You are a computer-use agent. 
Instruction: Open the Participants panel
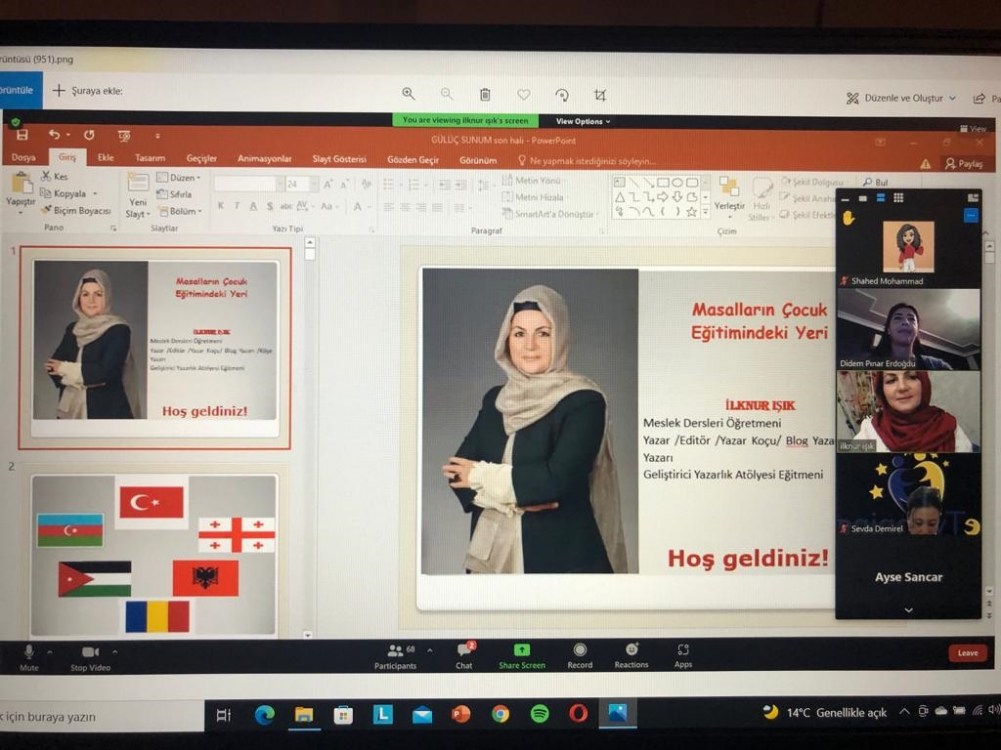(395, 655)
